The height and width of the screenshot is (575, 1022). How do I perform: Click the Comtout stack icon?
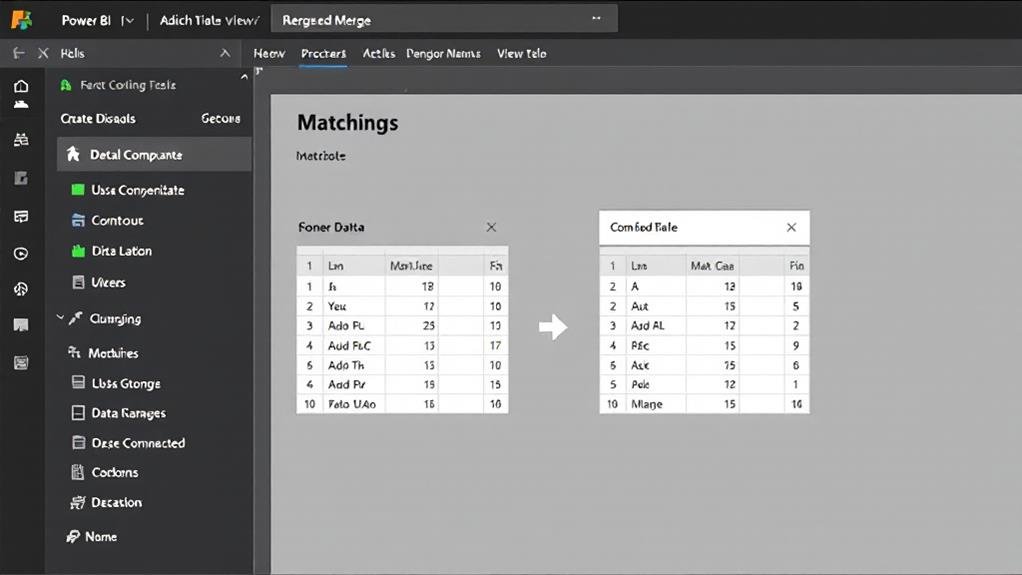78,220
